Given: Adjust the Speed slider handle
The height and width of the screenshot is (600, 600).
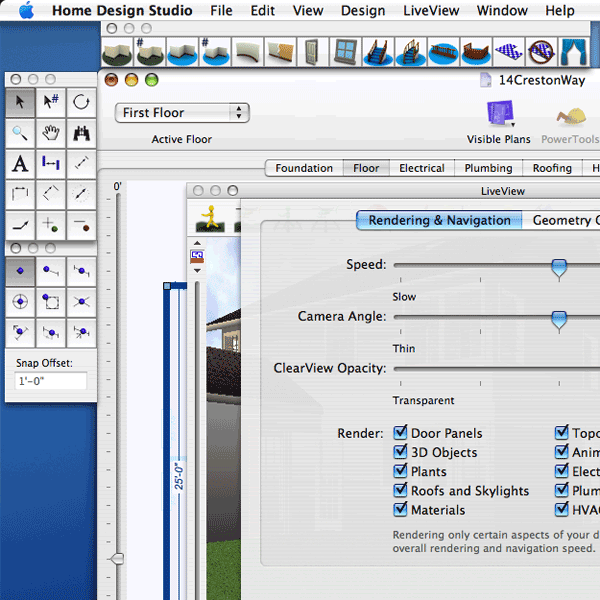Looking at the screenshot, I should pyautogui.click(x=559, y=266).
